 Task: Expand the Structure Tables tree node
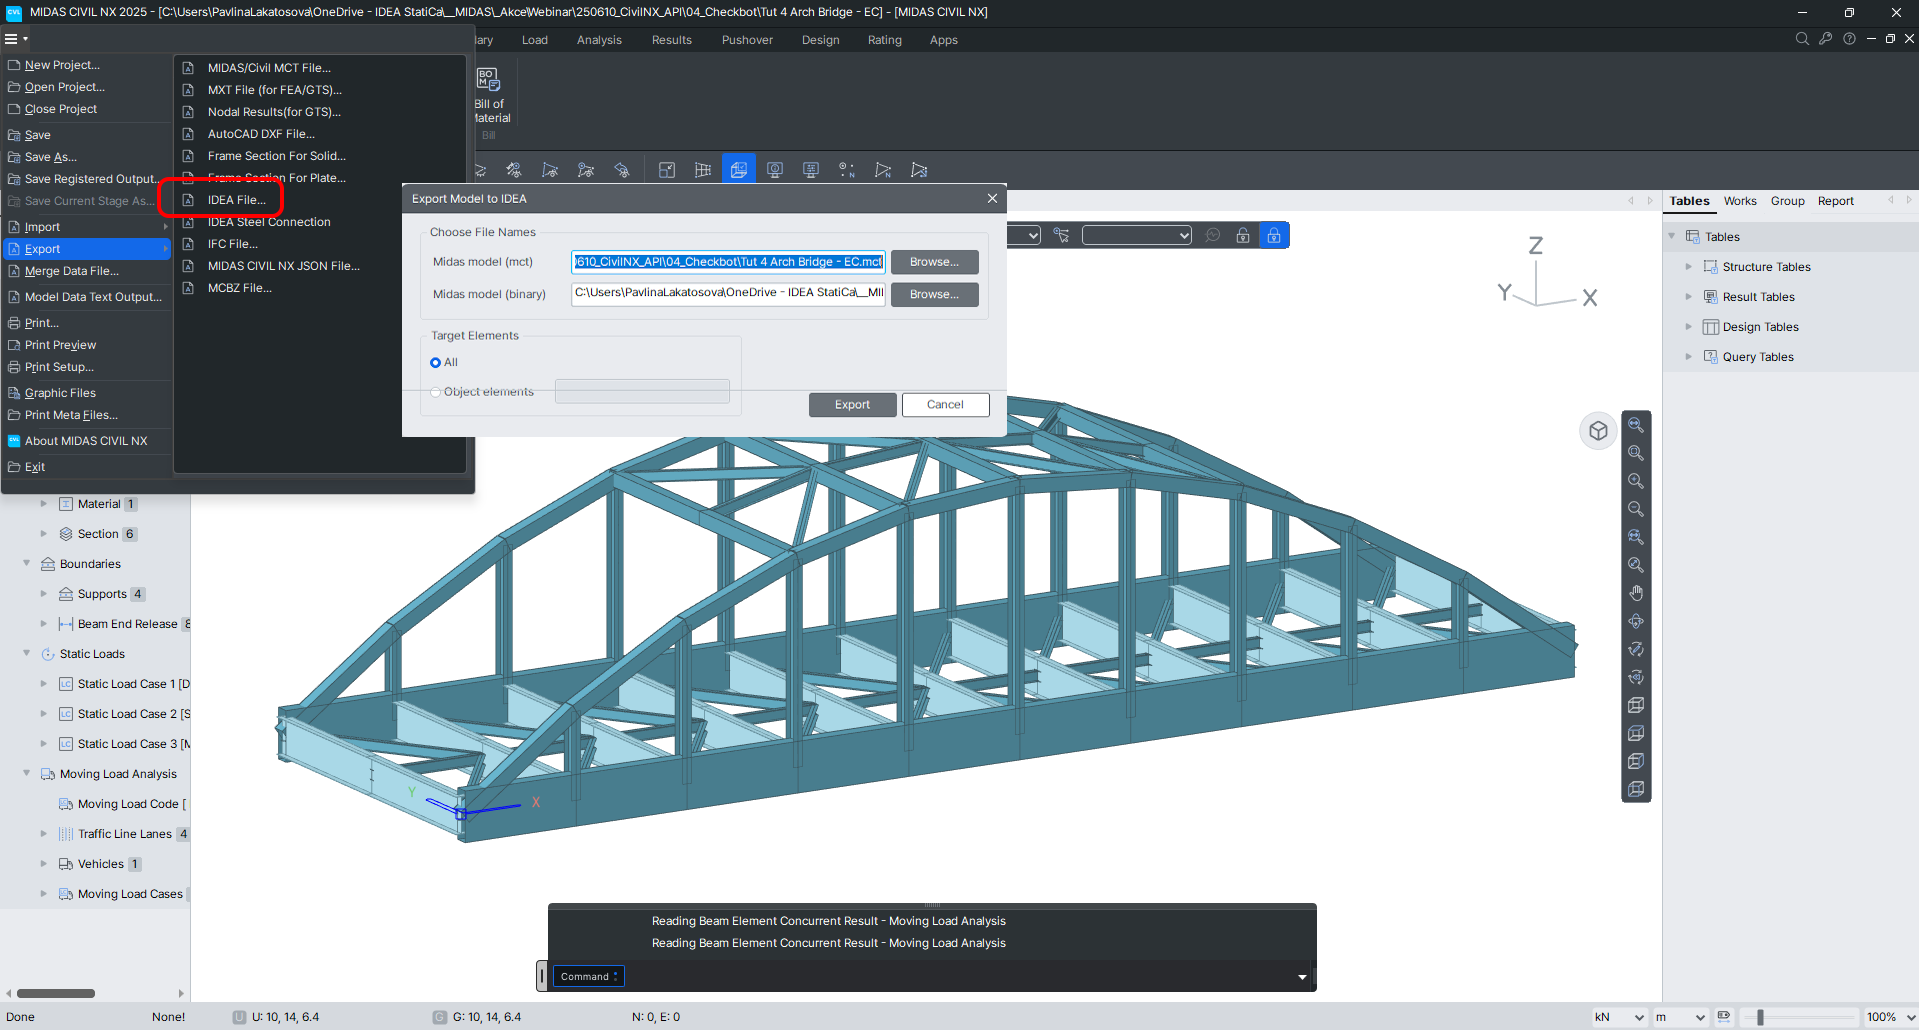tap(1688, 267)
